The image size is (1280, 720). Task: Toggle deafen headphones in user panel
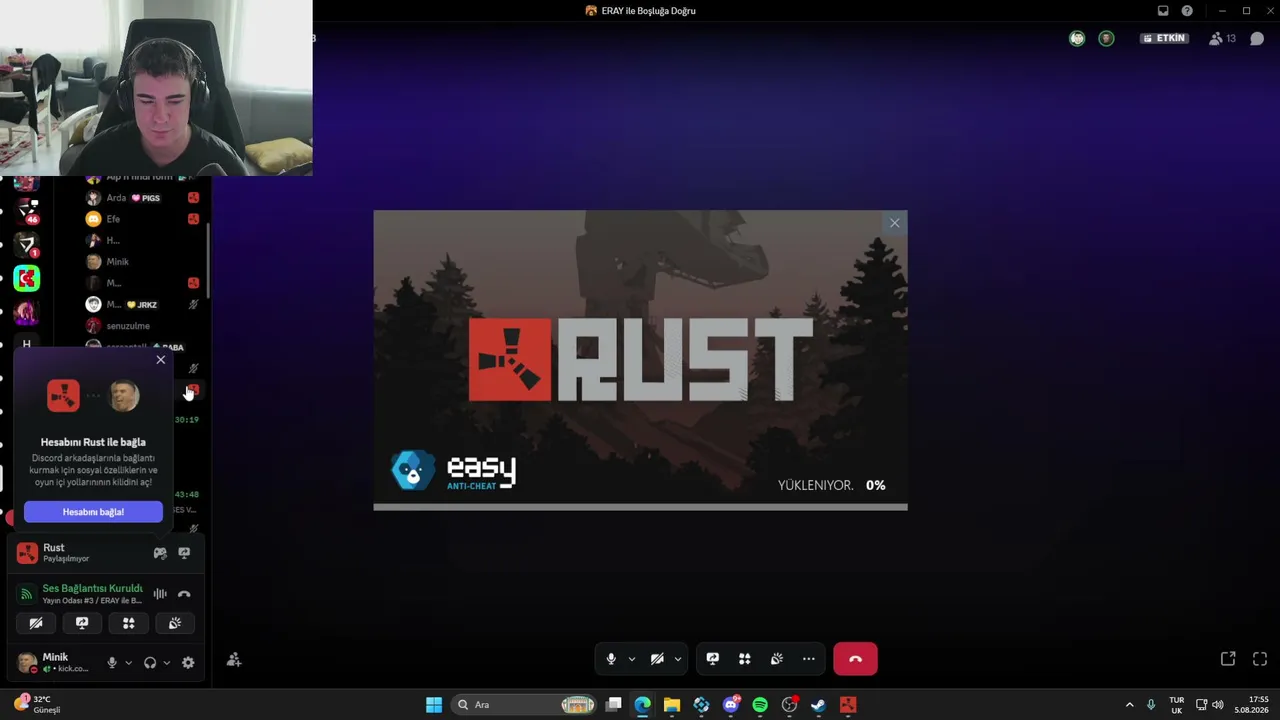coord(150,663)
